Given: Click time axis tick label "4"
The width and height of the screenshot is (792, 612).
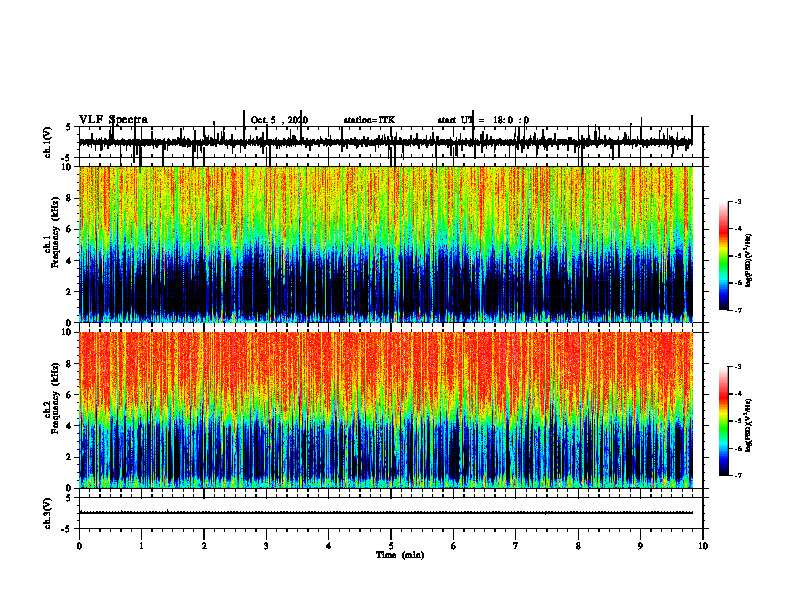Looking at the screenshot, I should tap(329, 546).
